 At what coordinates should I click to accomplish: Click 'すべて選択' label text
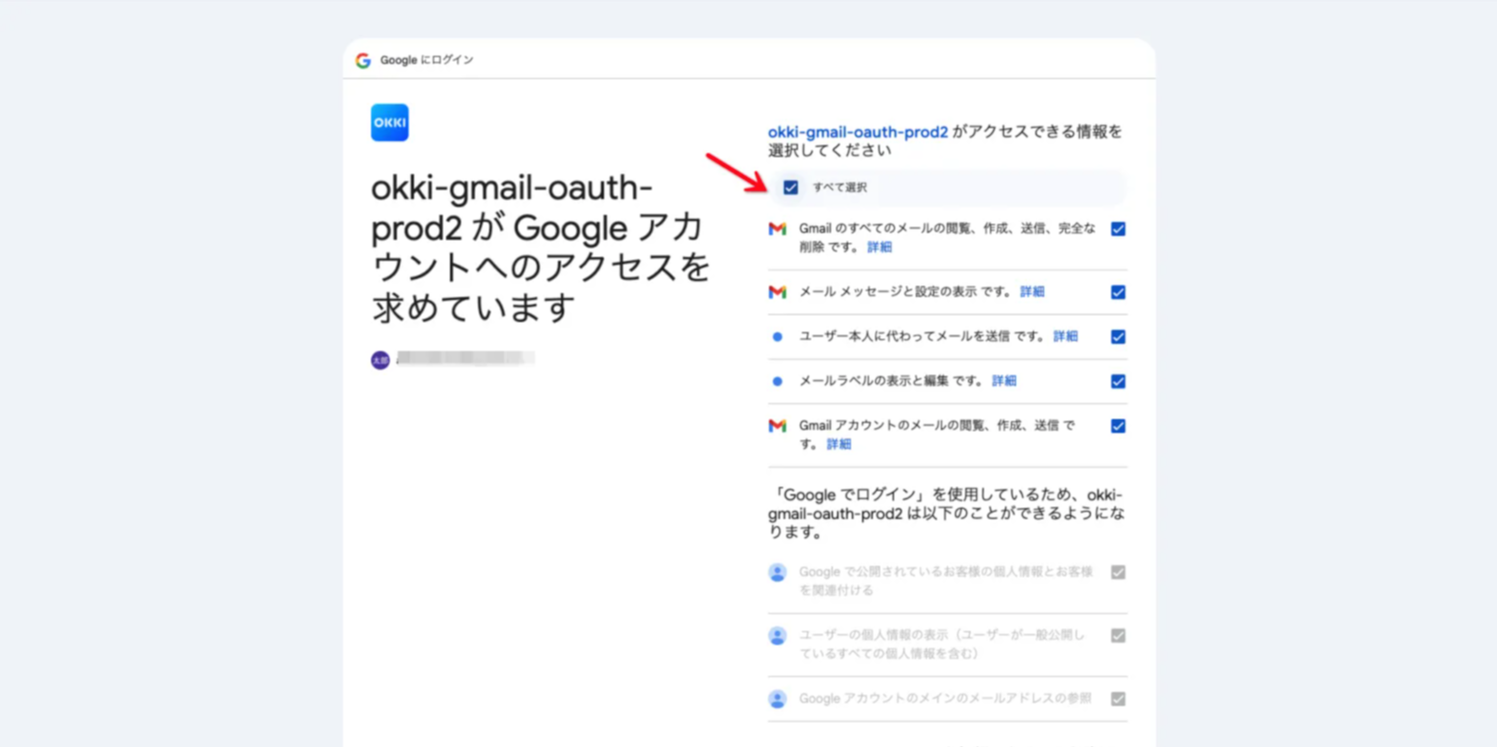(840, 187)
